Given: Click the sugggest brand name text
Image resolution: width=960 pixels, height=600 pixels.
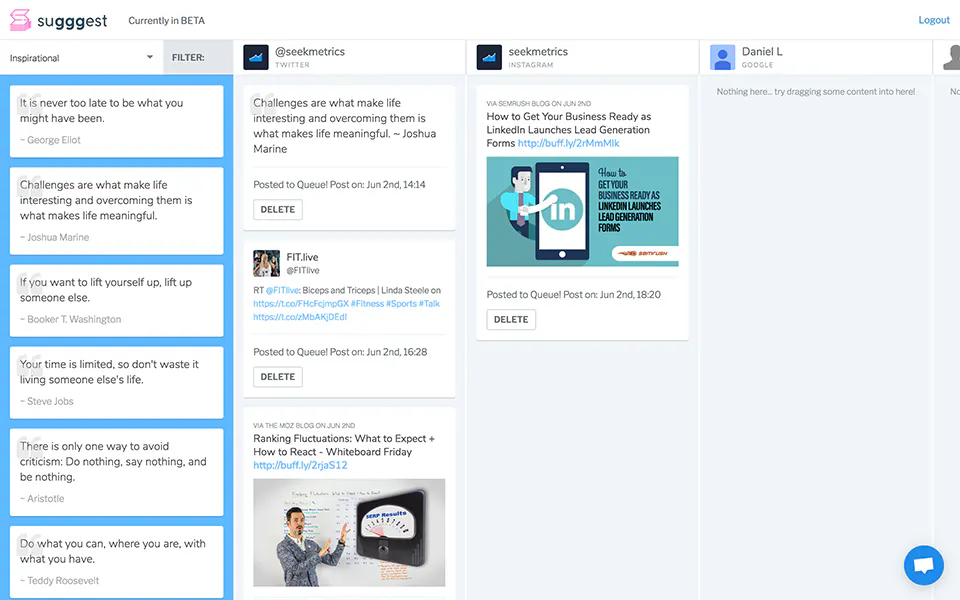Looking at the screenshot, I should point(72,21).
